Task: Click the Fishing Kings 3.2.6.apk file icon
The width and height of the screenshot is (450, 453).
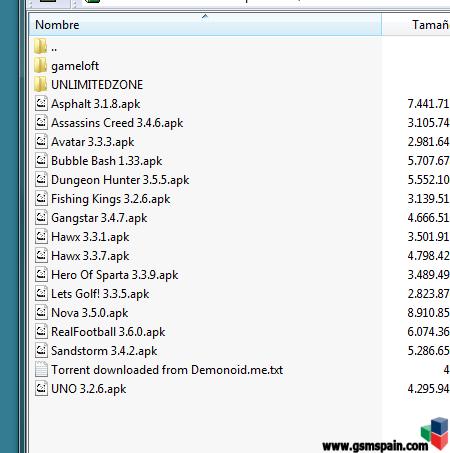Action: pos(41,198)
